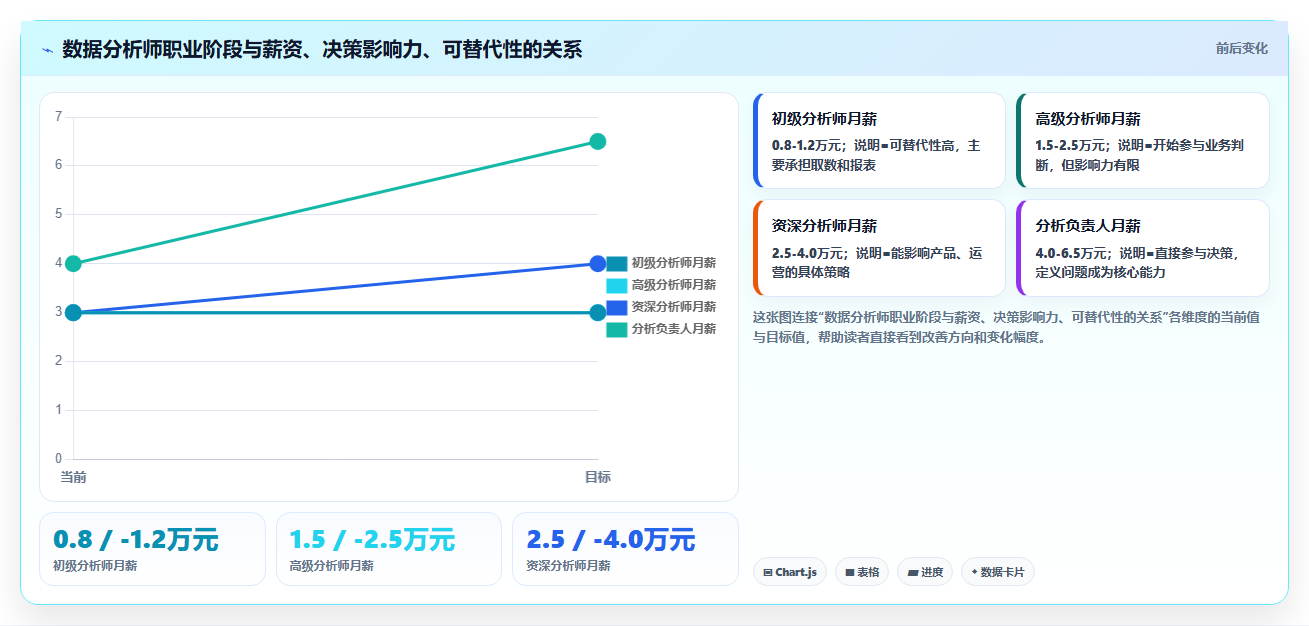The height and width of the screenshot is (626, 1309).
Task: Open the 分析负责人月薪 info card
Action: pos(1143,248)
